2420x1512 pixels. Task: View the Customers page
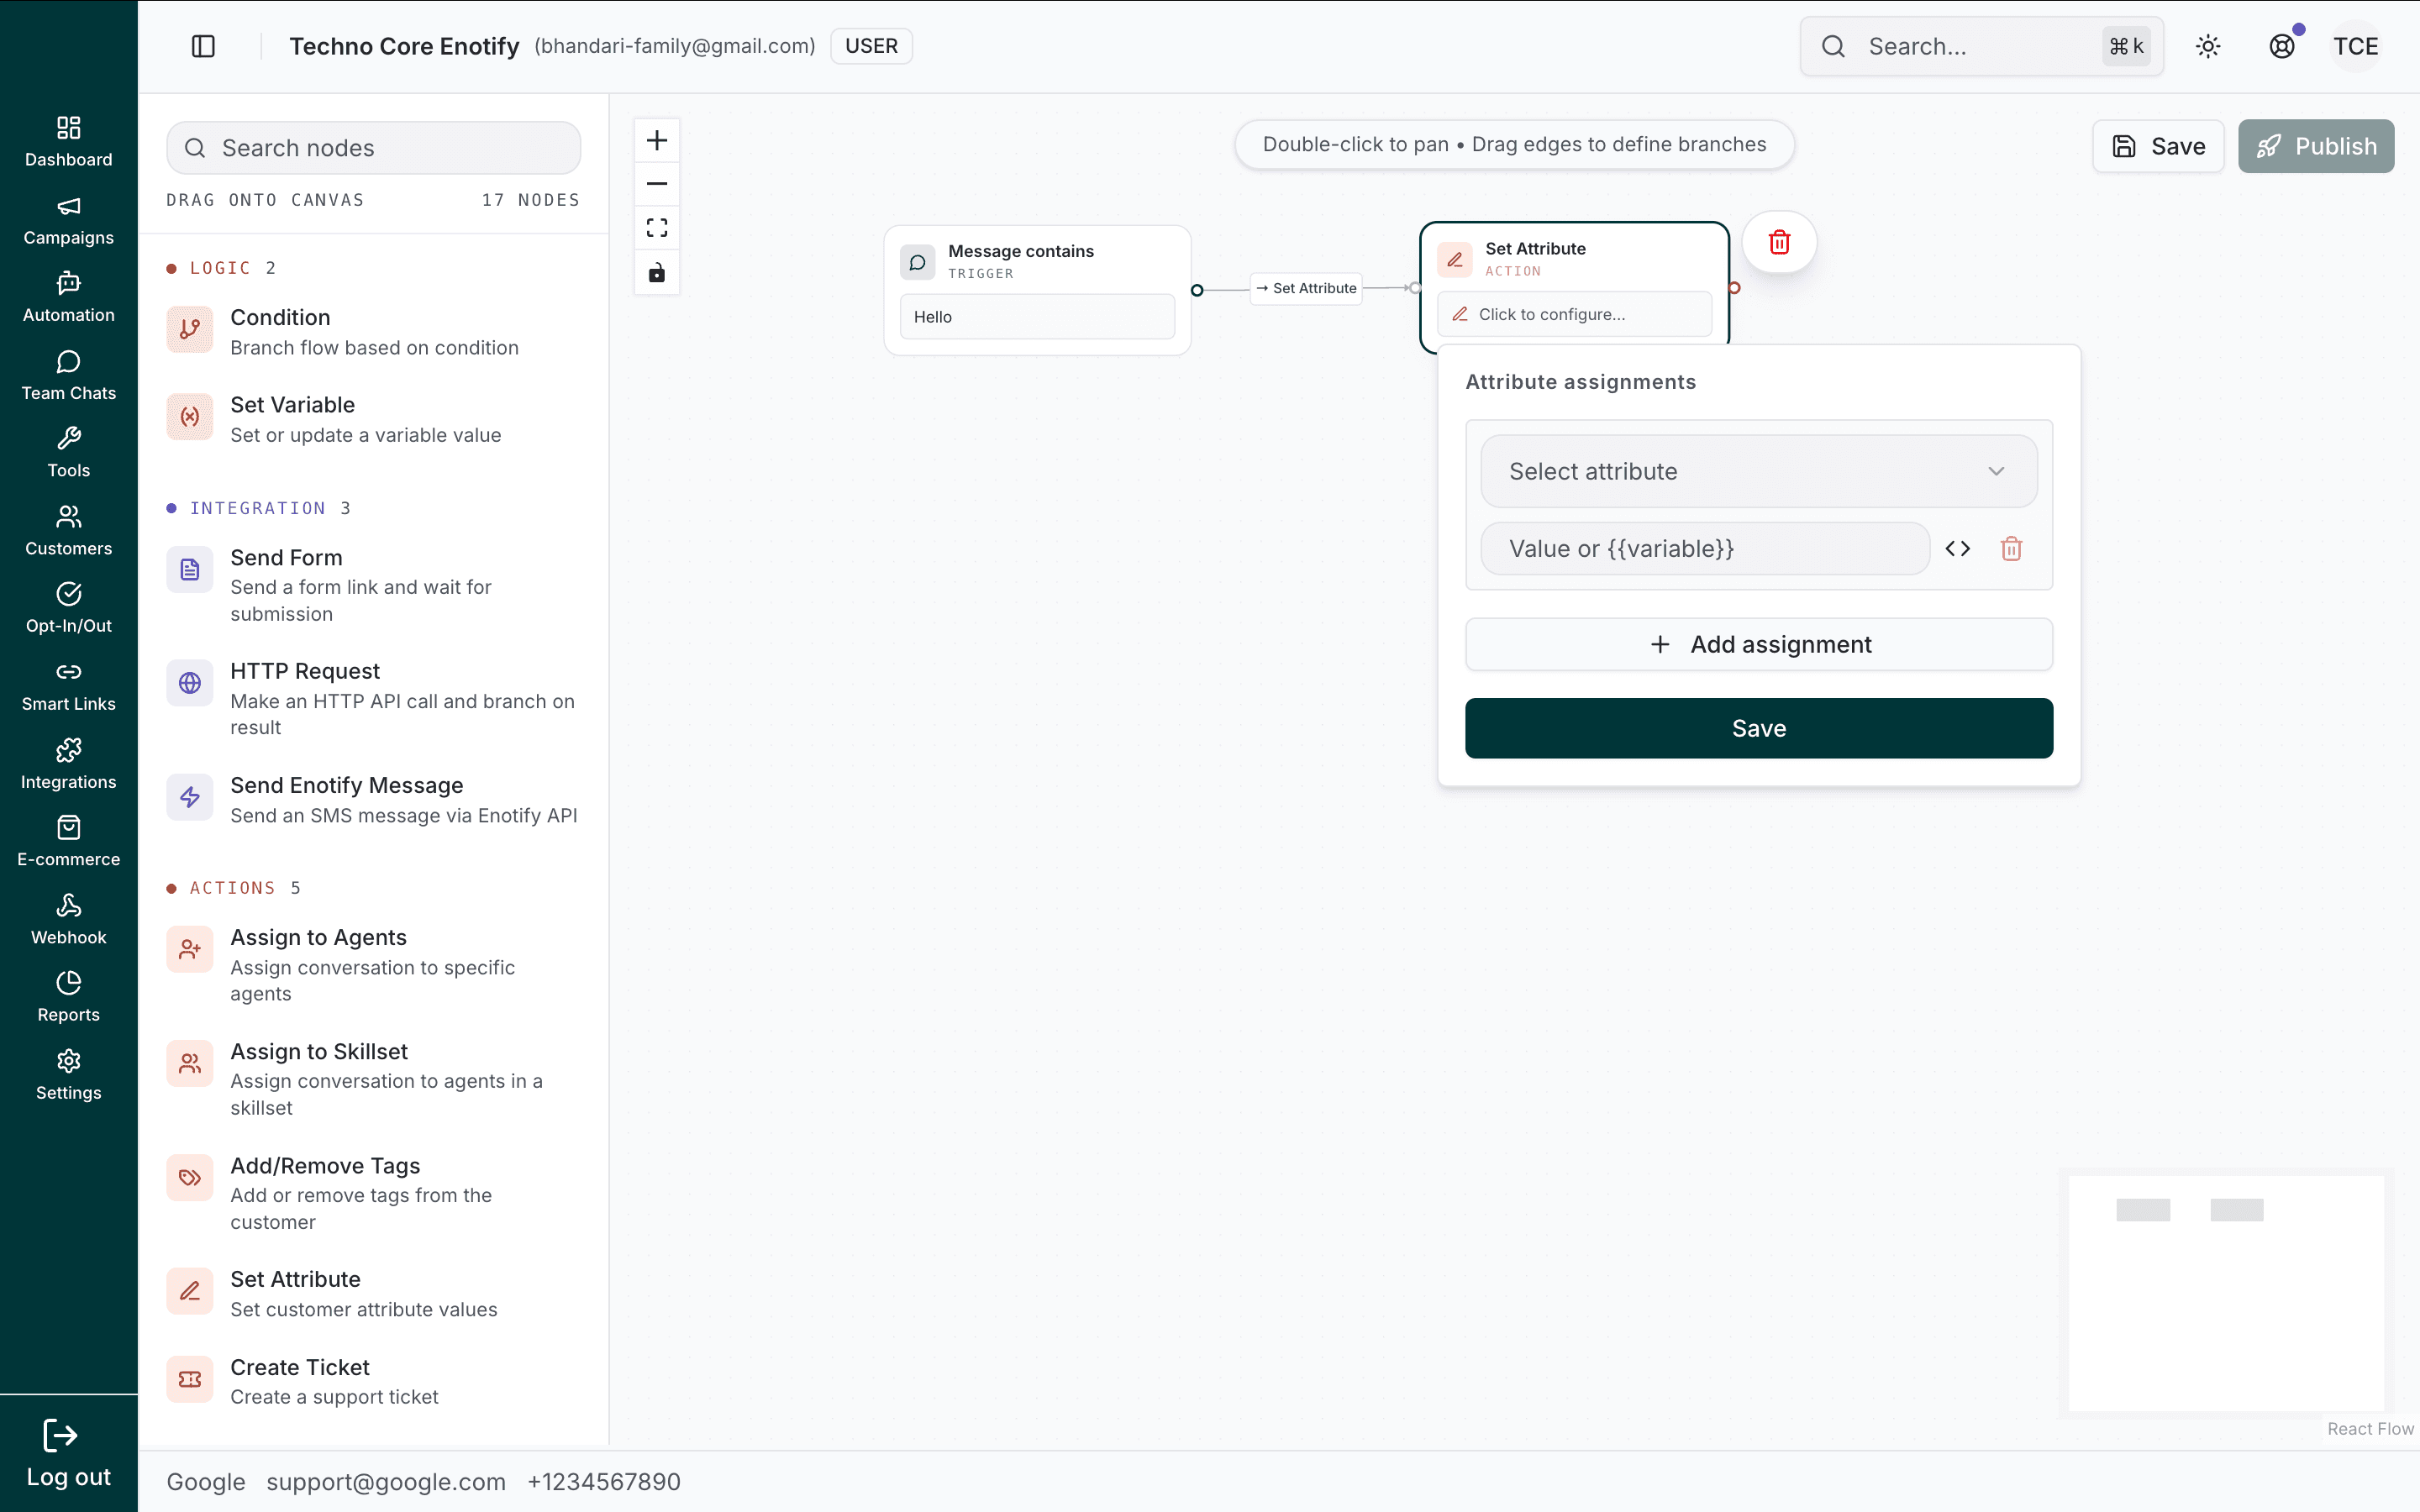coord(68,530)
